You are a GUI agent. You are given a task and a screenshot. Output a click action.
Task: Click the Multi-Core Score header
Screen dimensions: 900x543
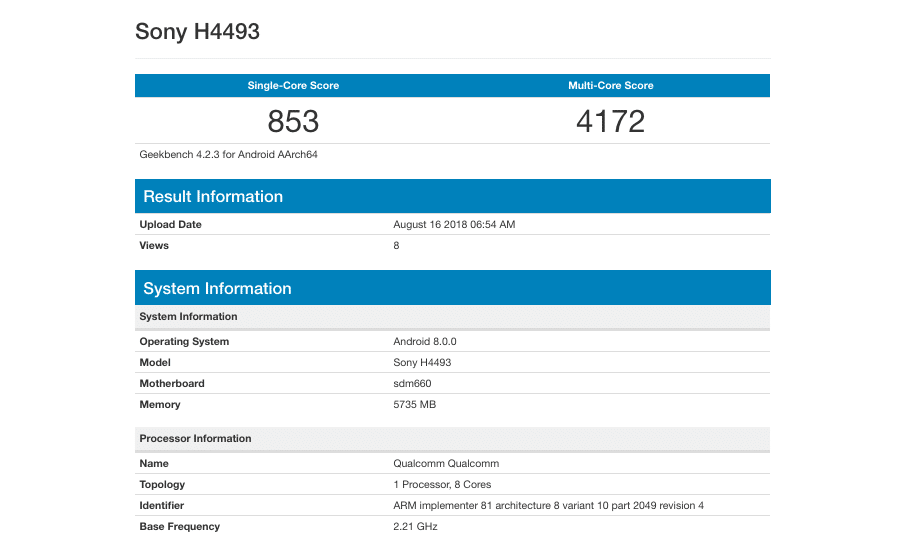[x=611, y=86]
